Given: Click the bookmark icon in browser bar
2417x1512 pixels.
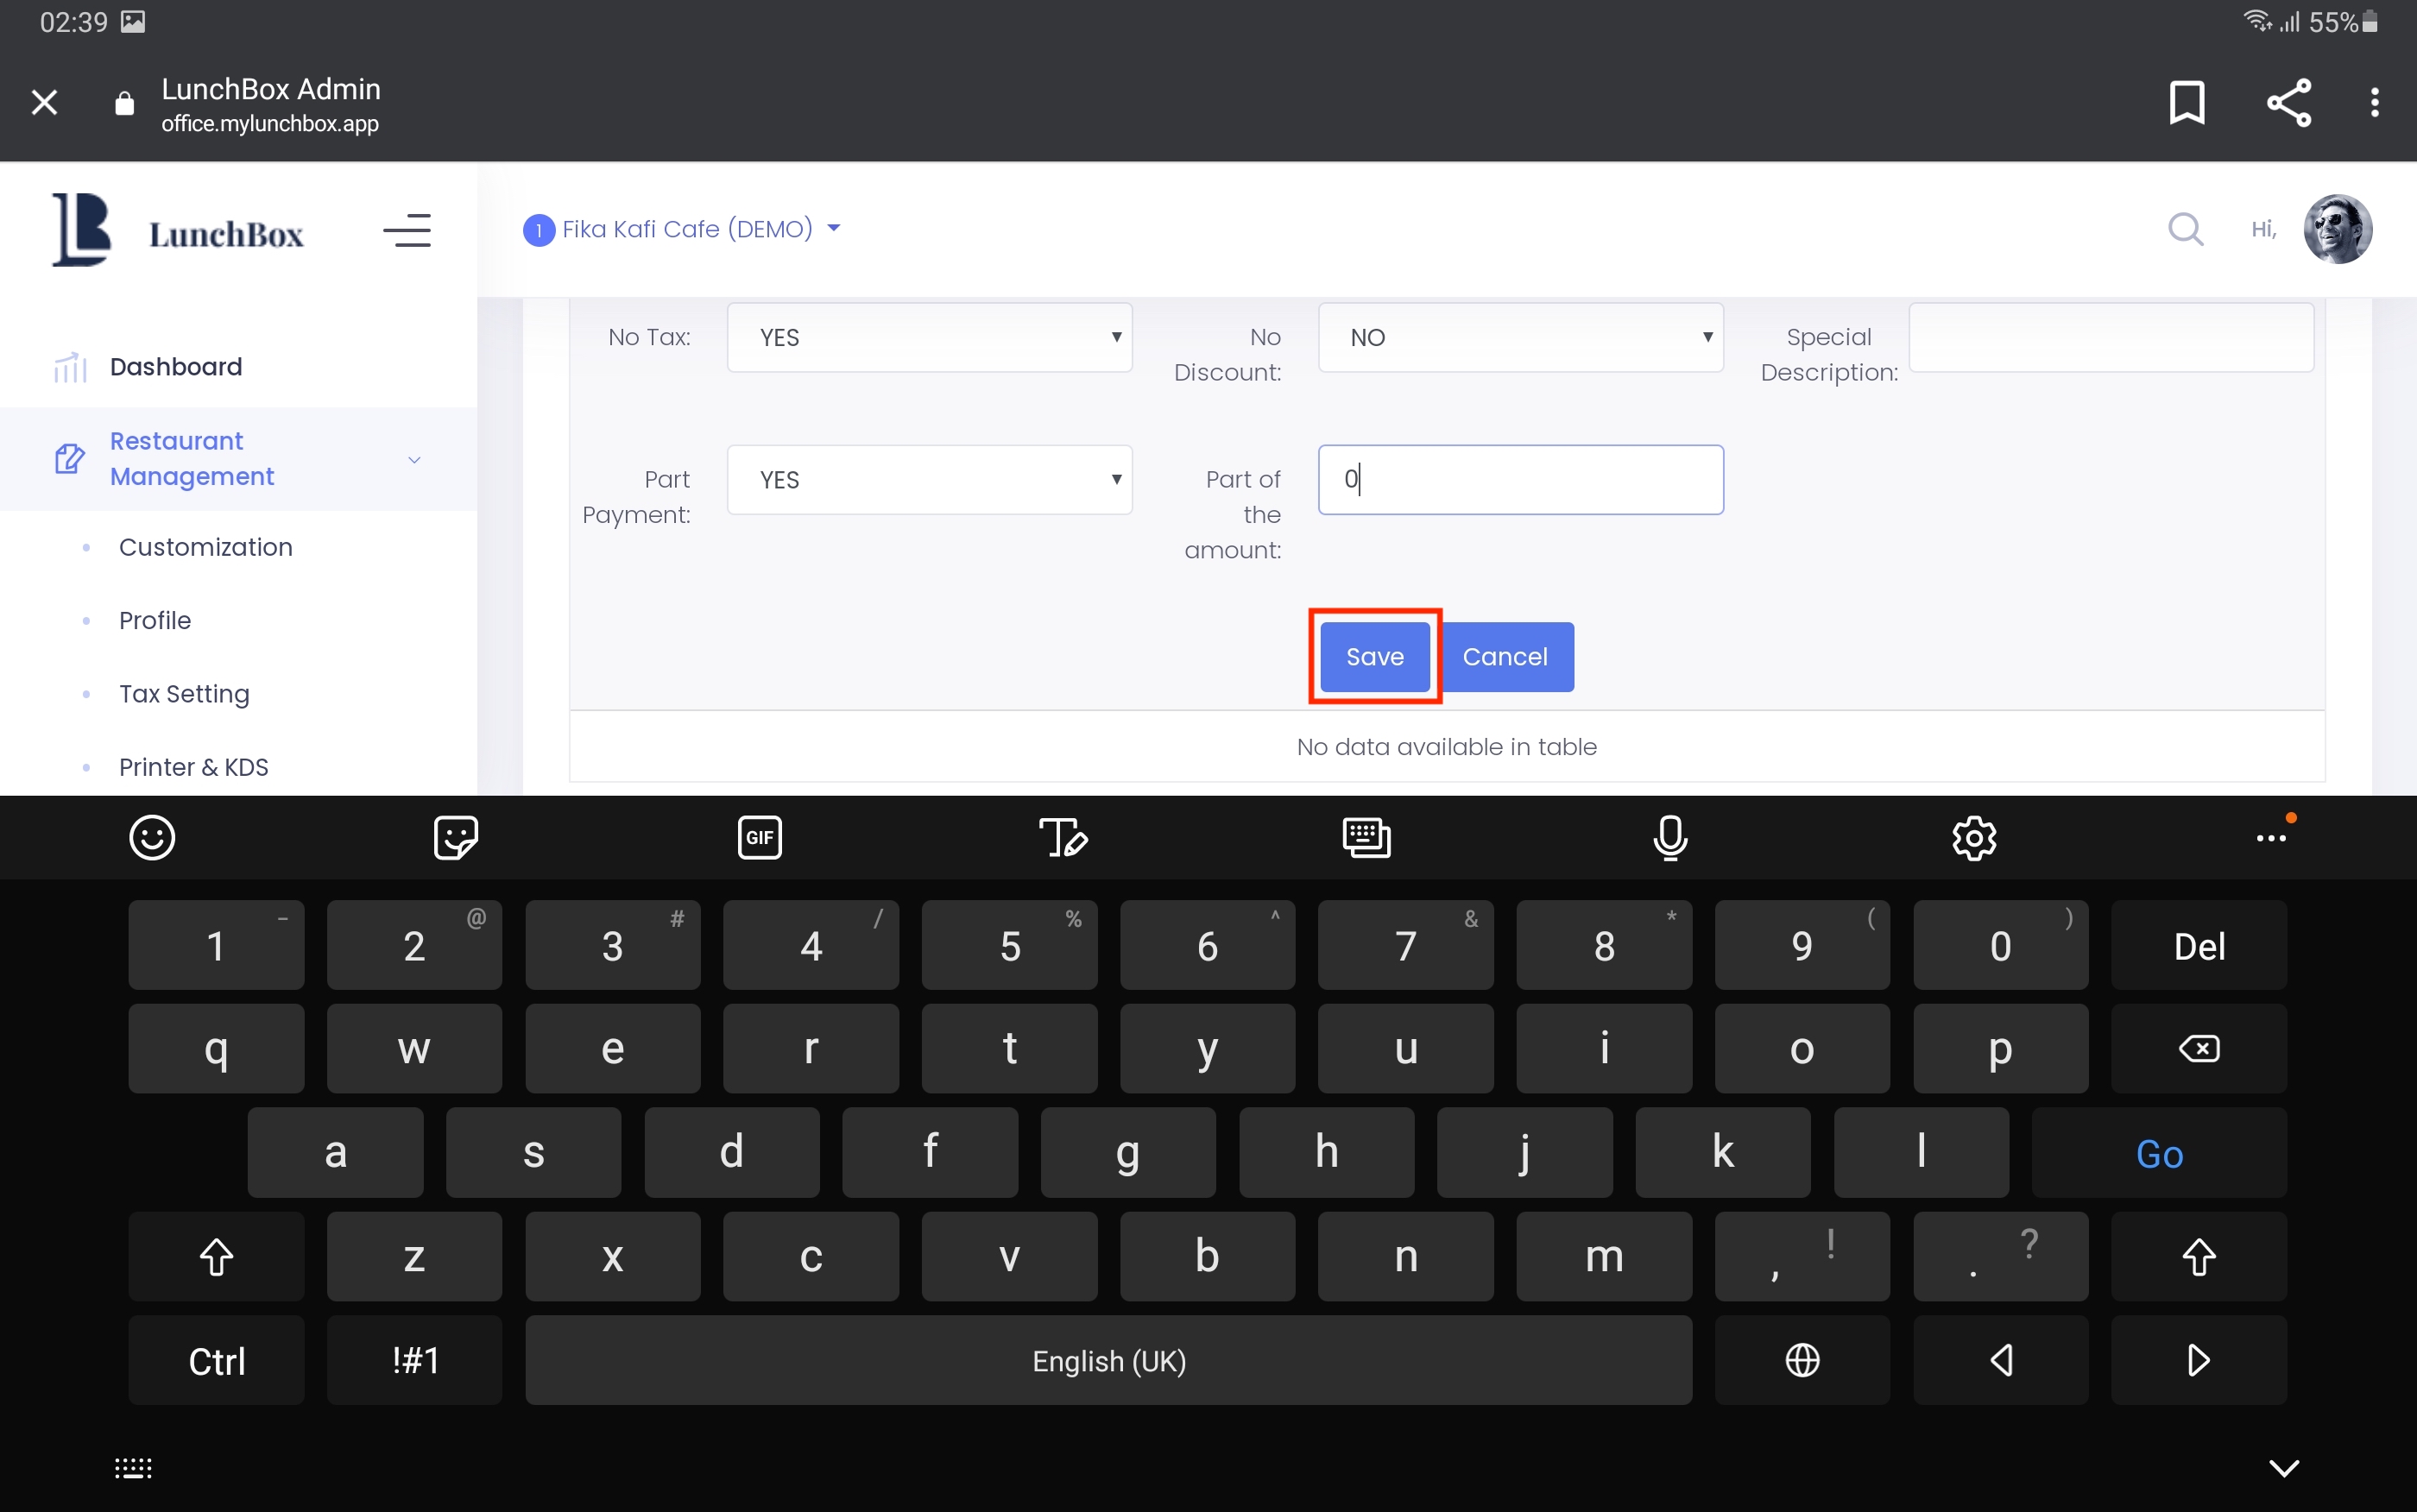Looking at the screenshot, I should pyautogui.click(x=2186, y=102).
